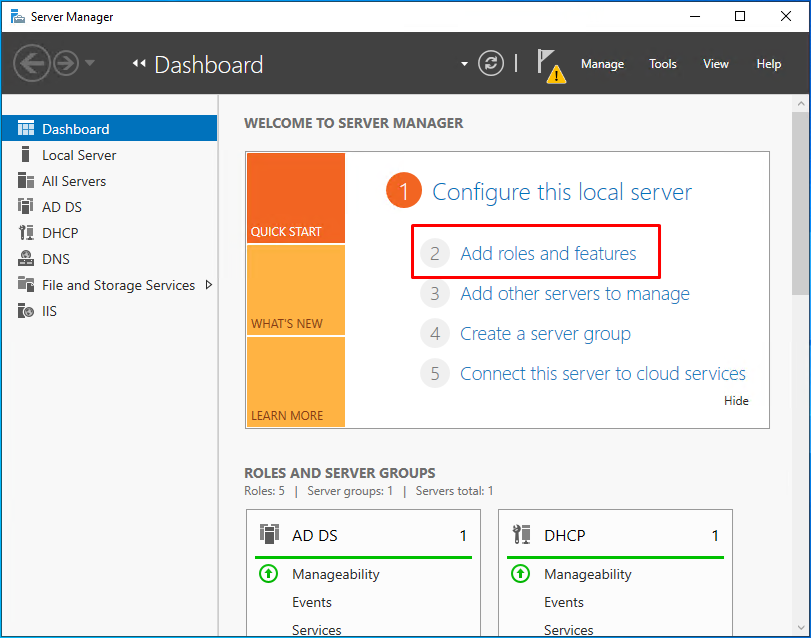Click the IIS sidebar icon

point(26,310)
